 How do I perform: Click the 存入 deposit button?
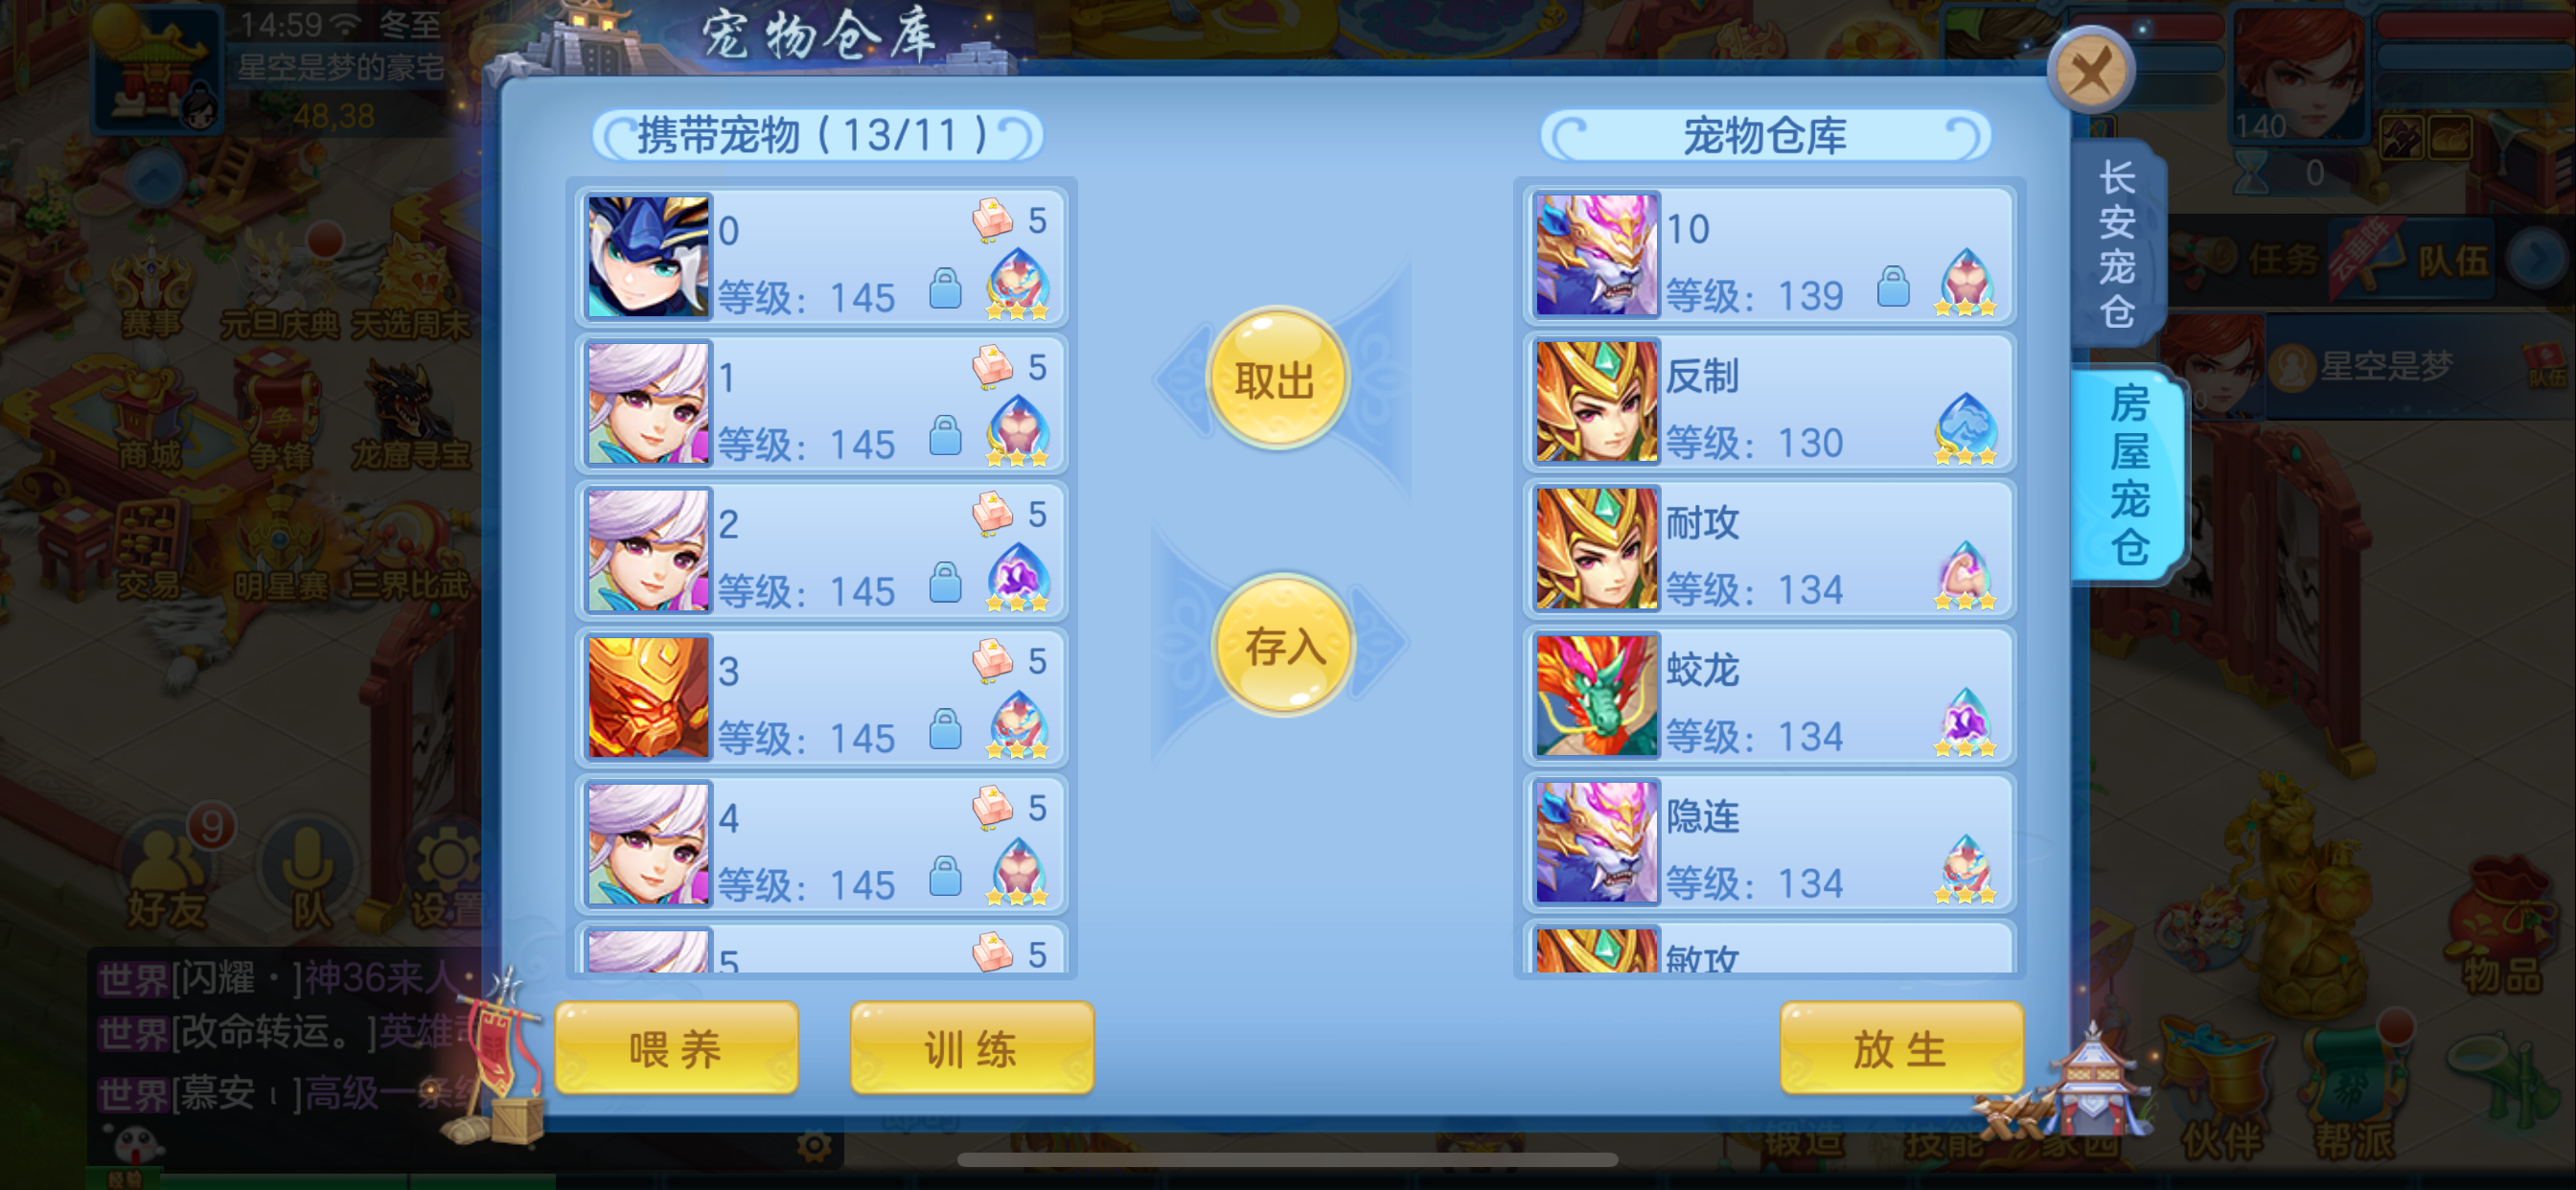click(x=1283, y=645)
